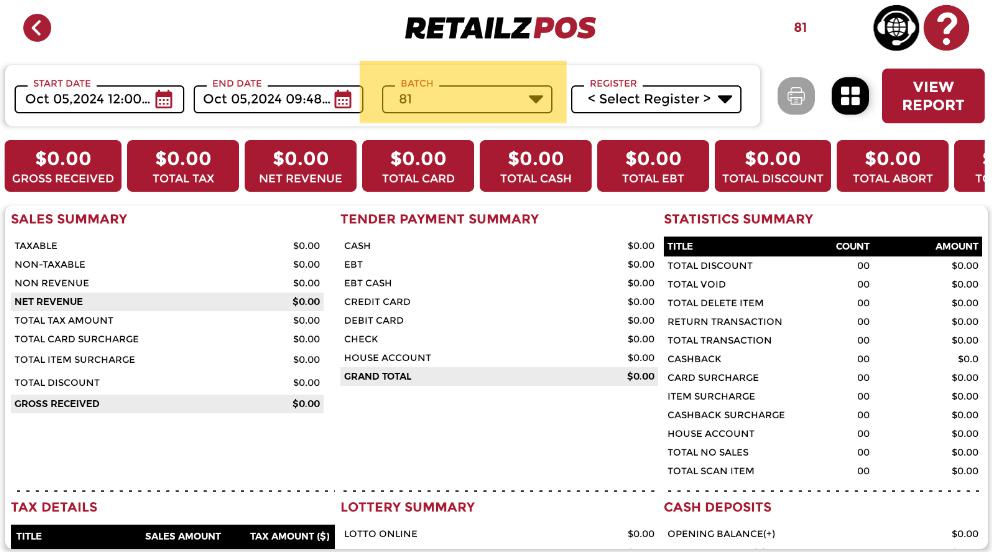Click the EBT Cash tender row
The image size is (992, 552).
tap(499, 283)
